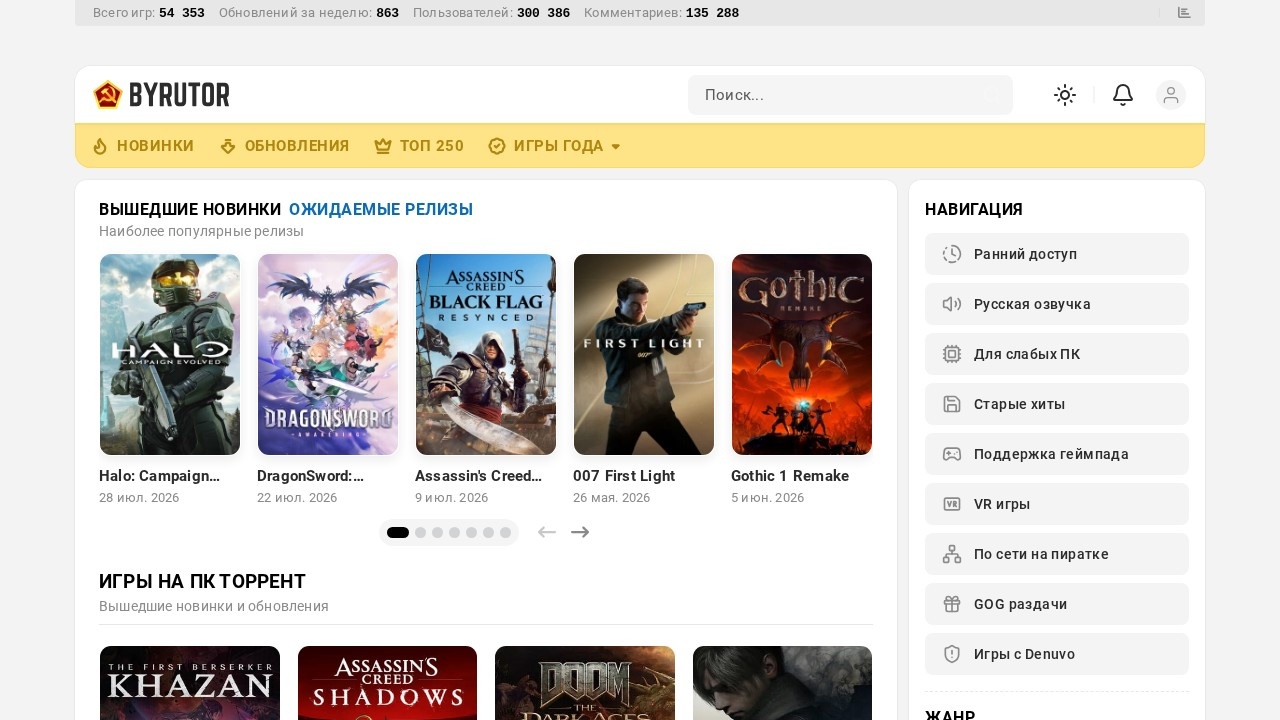Click the total games count "54 353"
Screen dimensions: 1280x720
point(182,13)
